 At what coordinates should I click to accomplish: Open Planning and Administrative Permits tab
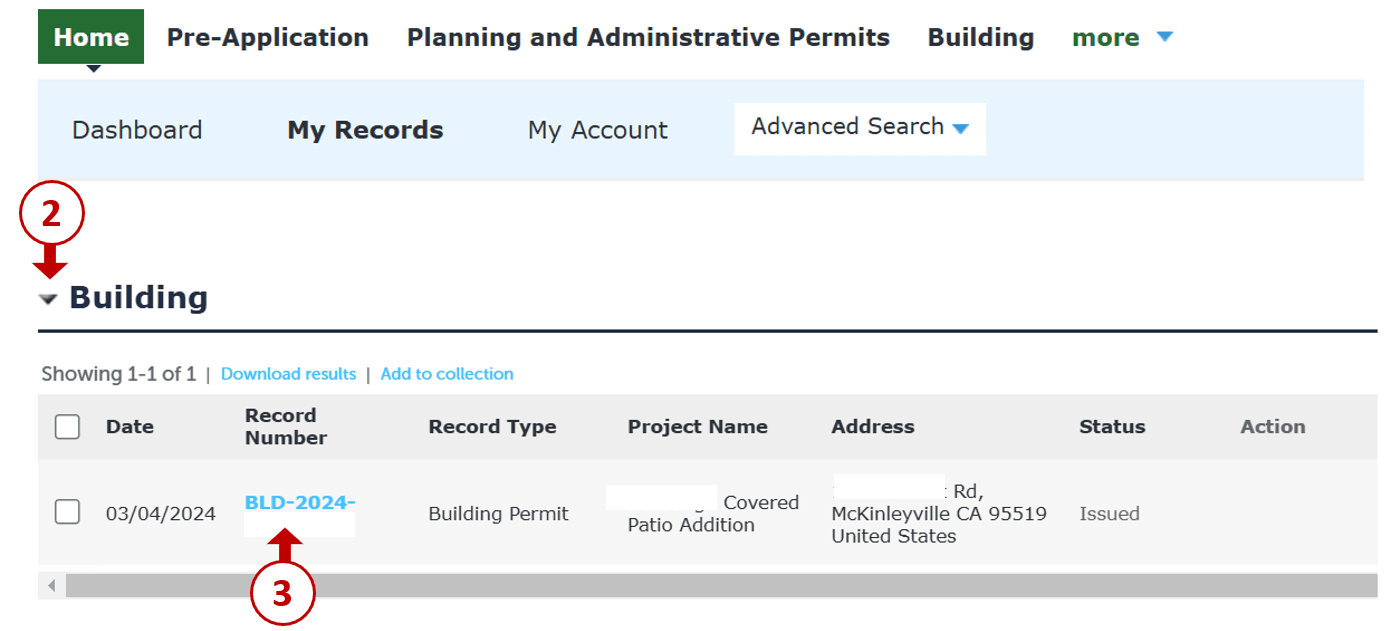[x=648, y=38]
